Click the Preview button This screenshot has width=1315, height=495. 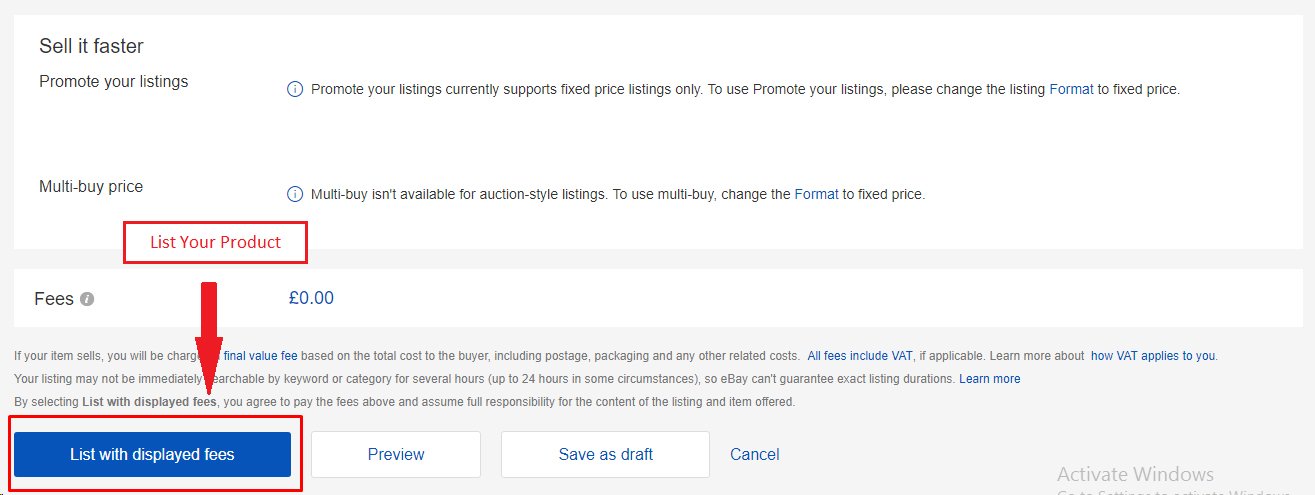[x=396, y=454]
